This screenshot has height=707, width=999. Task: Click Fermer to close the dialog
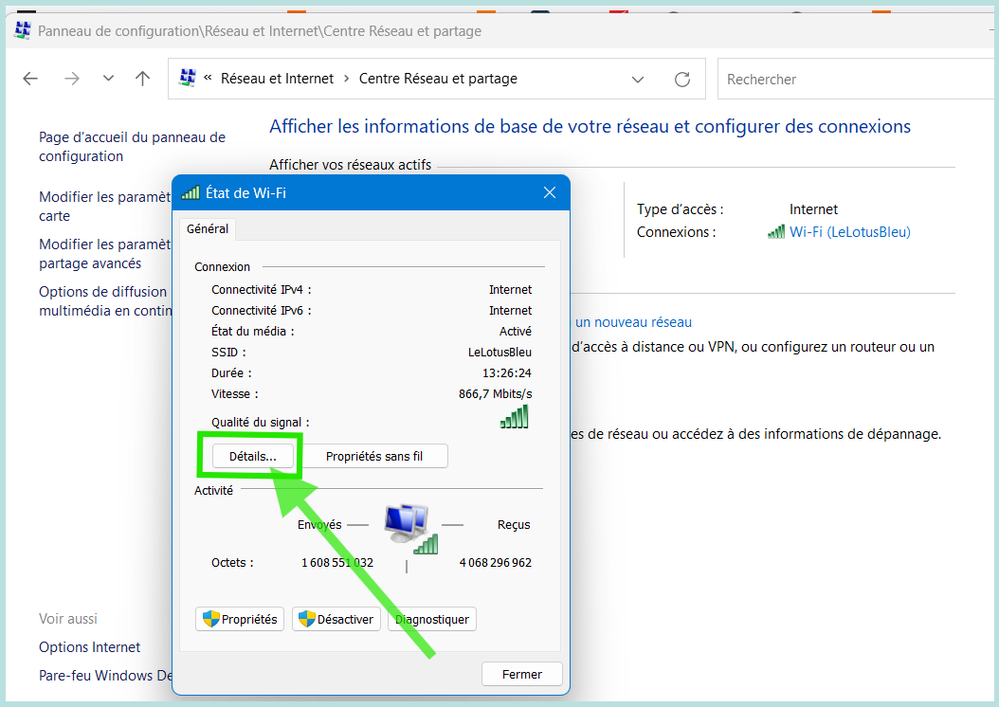point(522,674)
